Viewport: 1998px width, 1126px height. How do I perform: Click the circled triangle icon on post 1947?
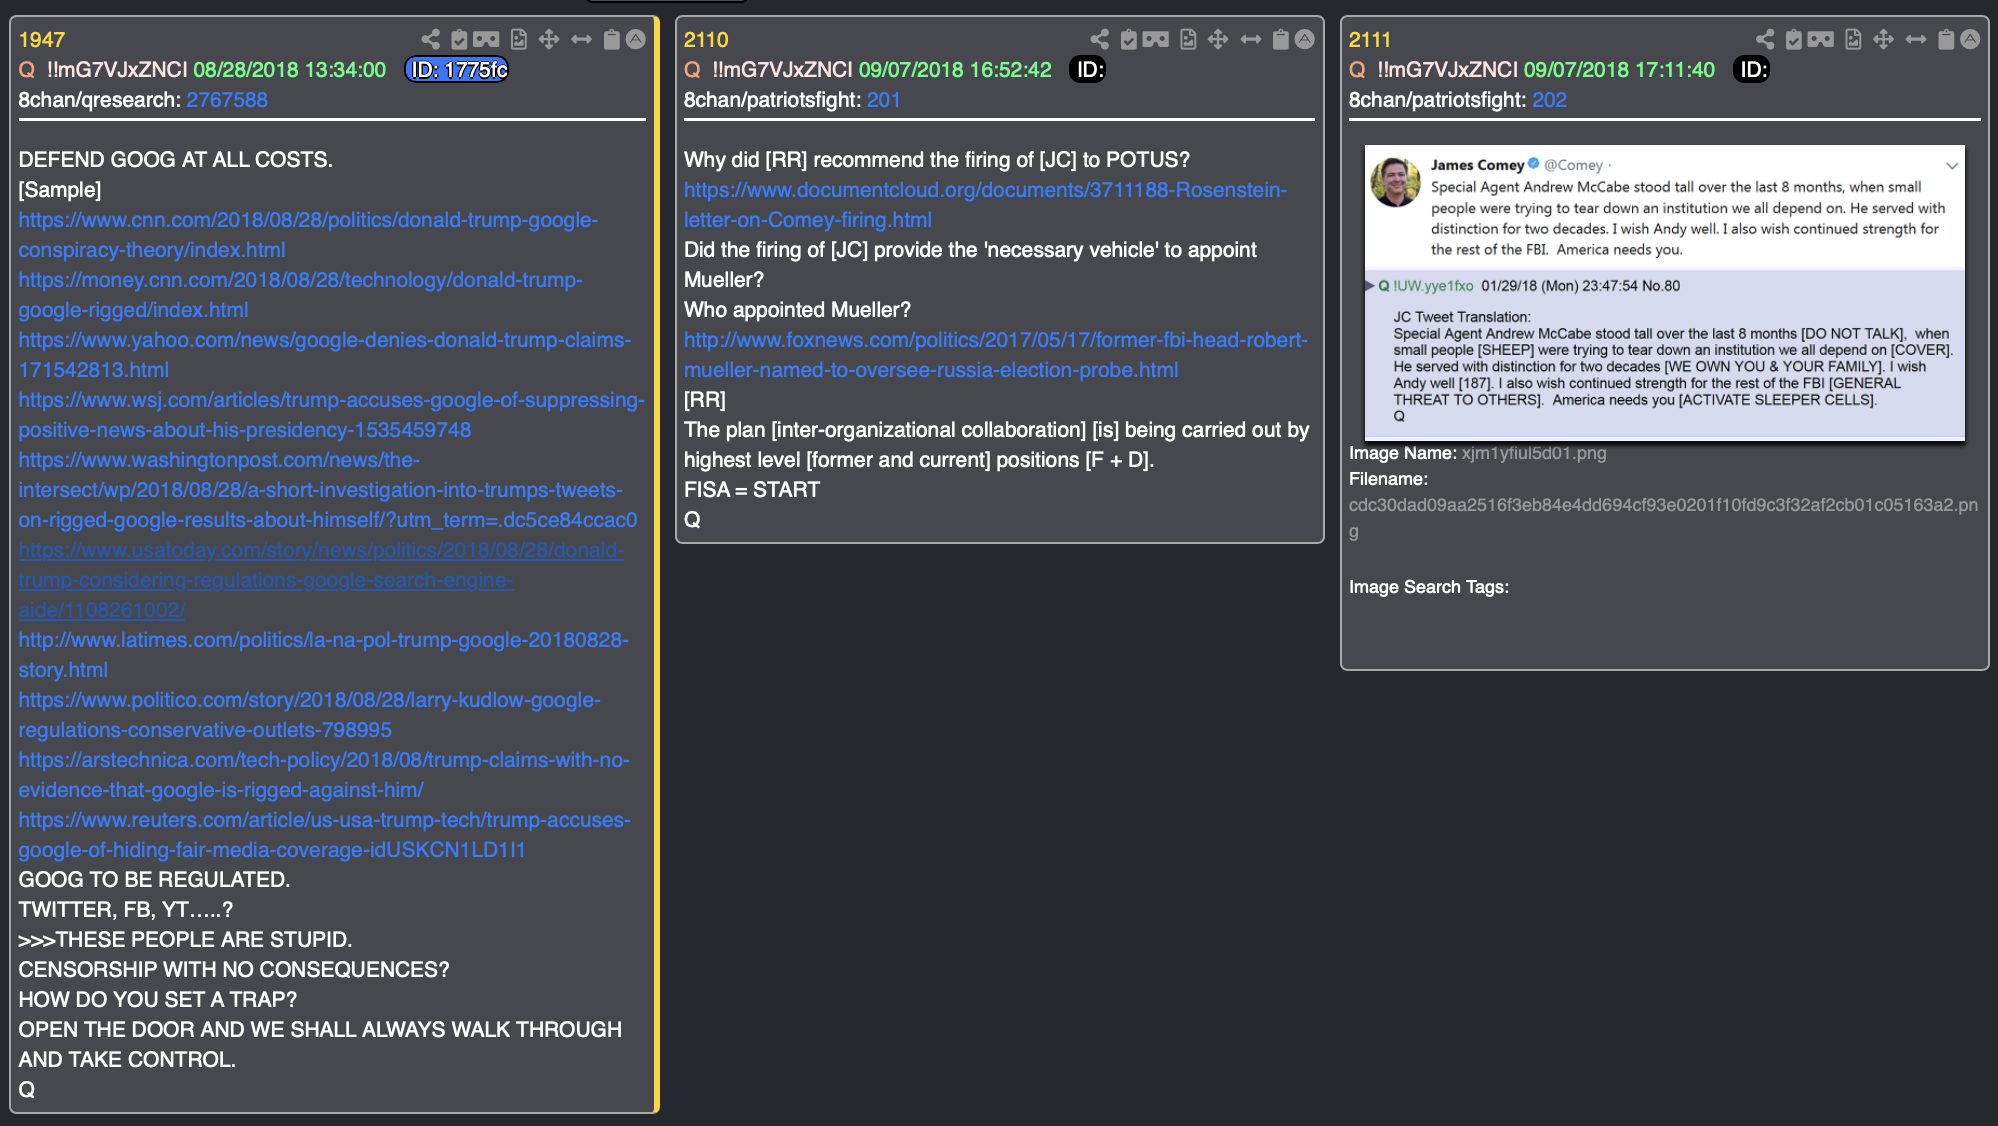636,39
